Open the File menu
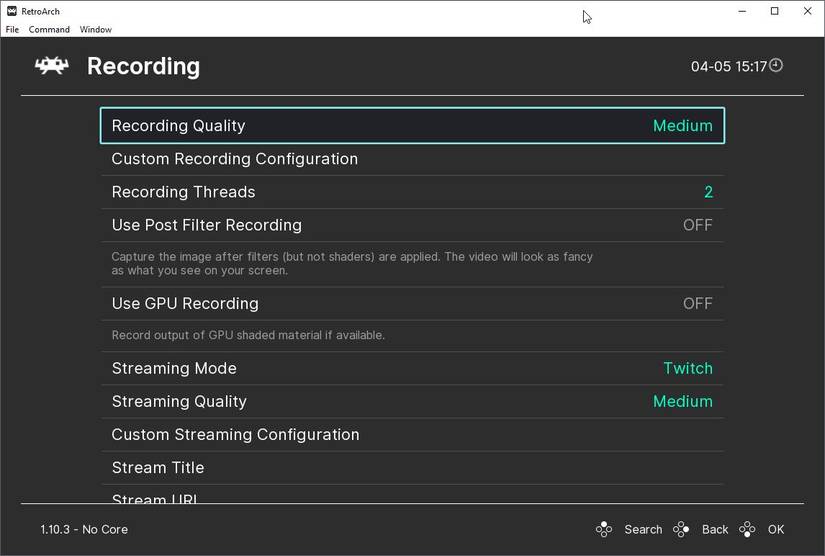The height and width of the screenshot is (556, 825). (12, 30)
